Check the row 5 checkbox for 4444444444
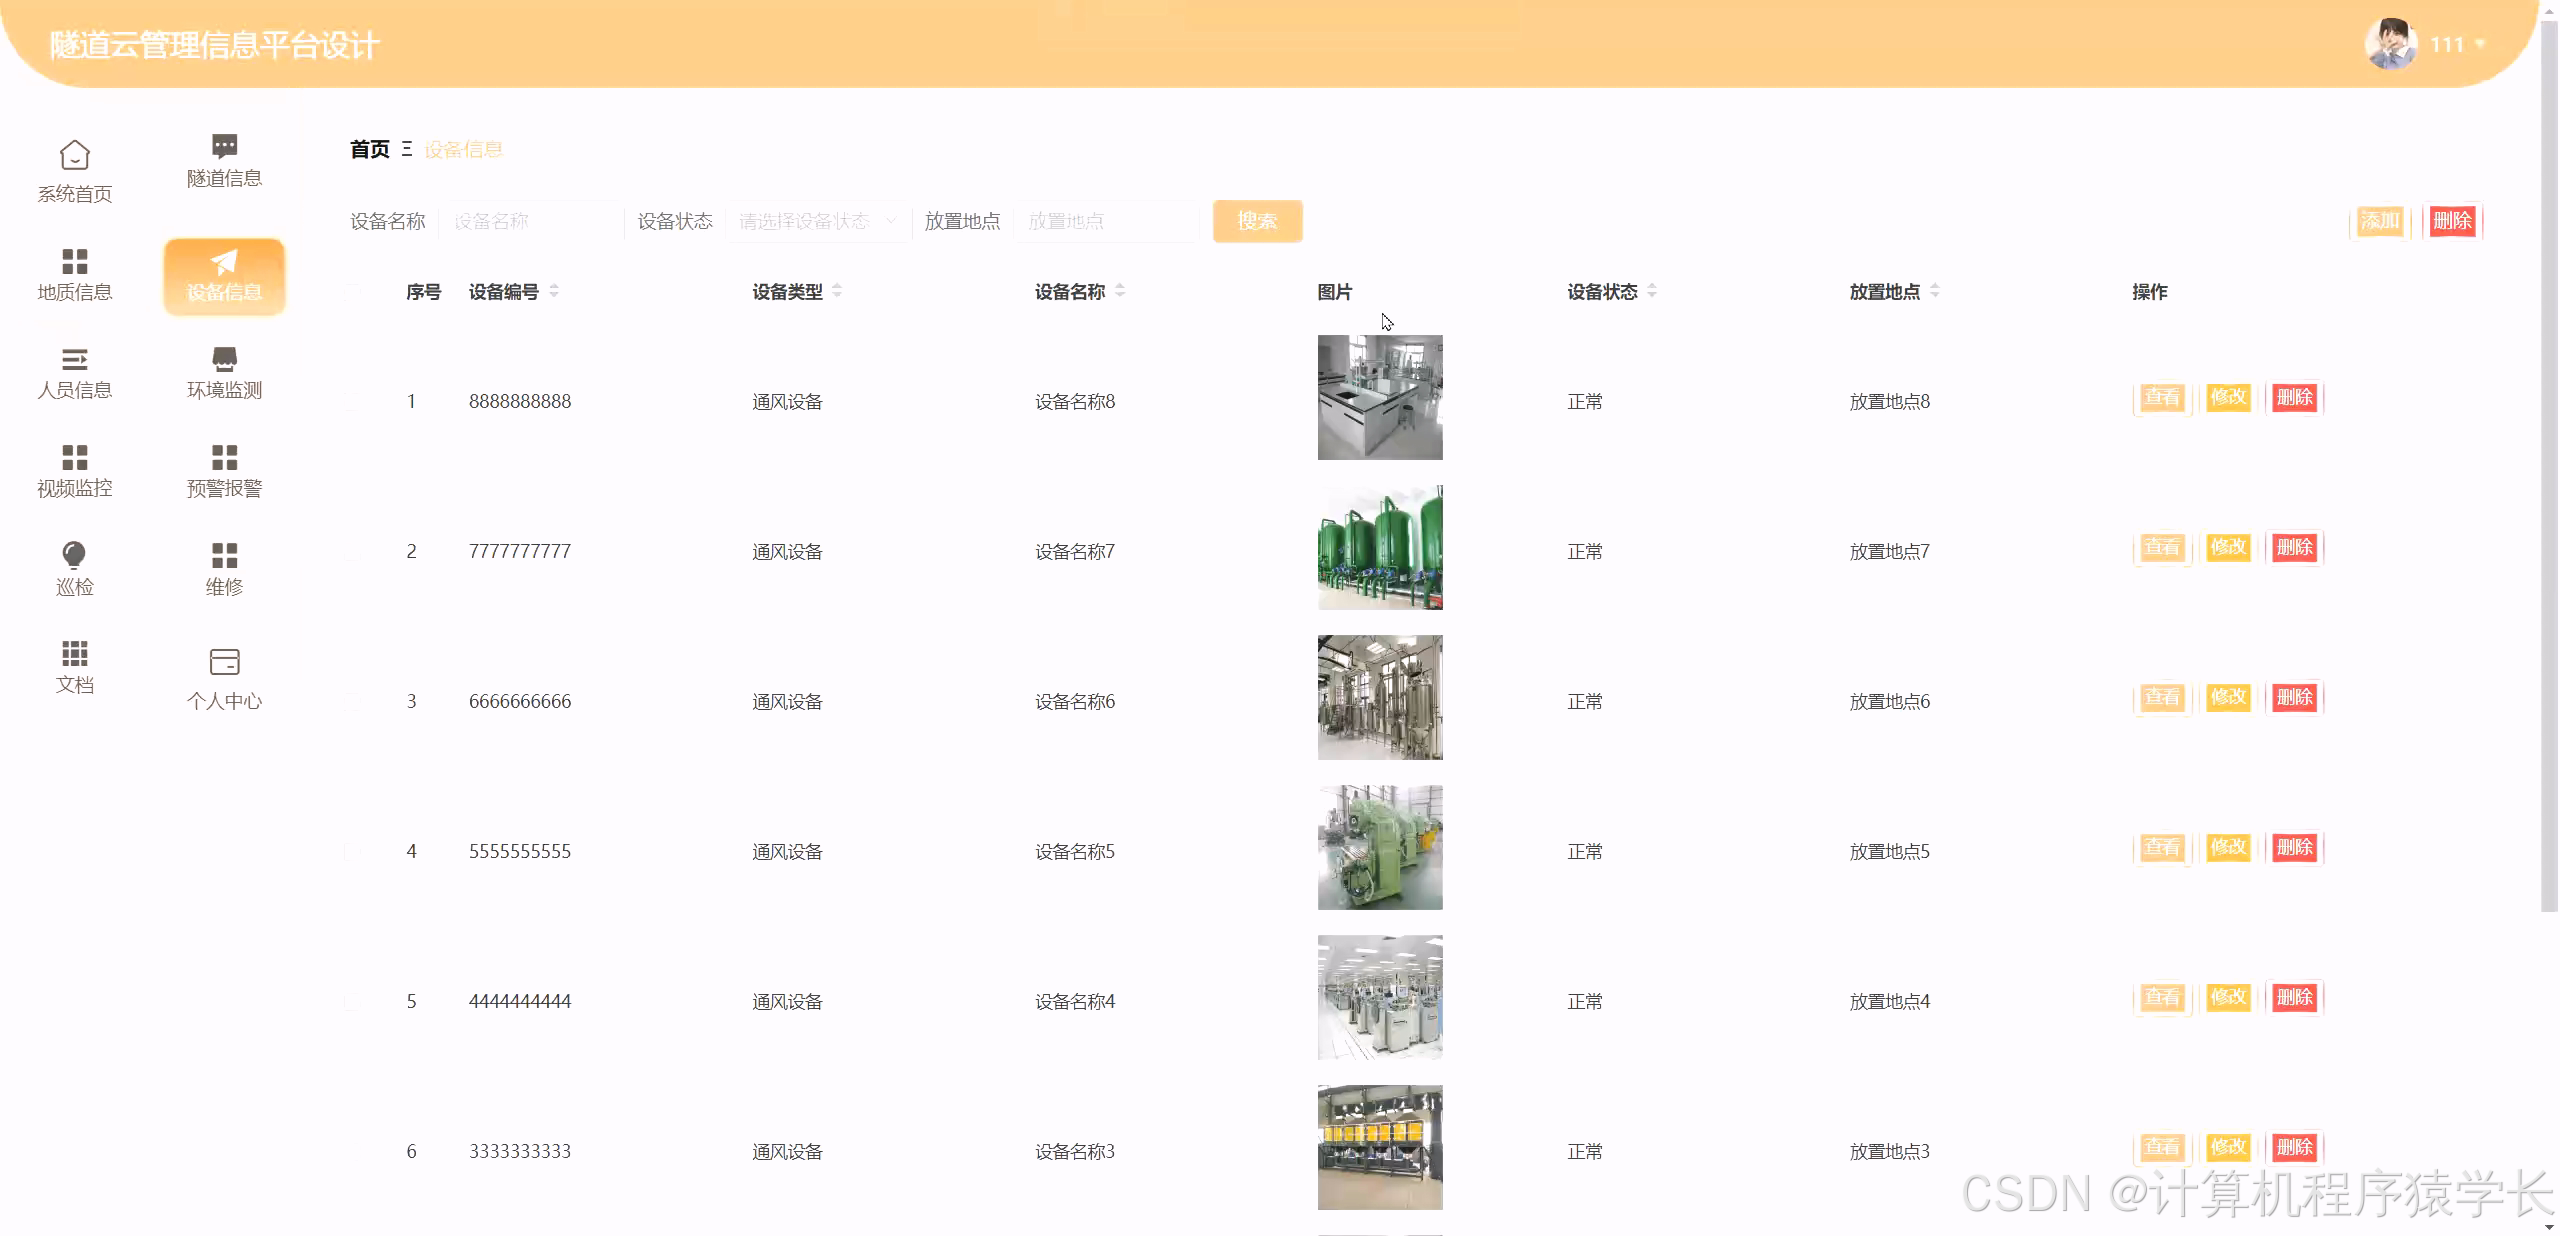Image resolution: width=2560 pixels, height=1236 pixels. pos(353,1002)
